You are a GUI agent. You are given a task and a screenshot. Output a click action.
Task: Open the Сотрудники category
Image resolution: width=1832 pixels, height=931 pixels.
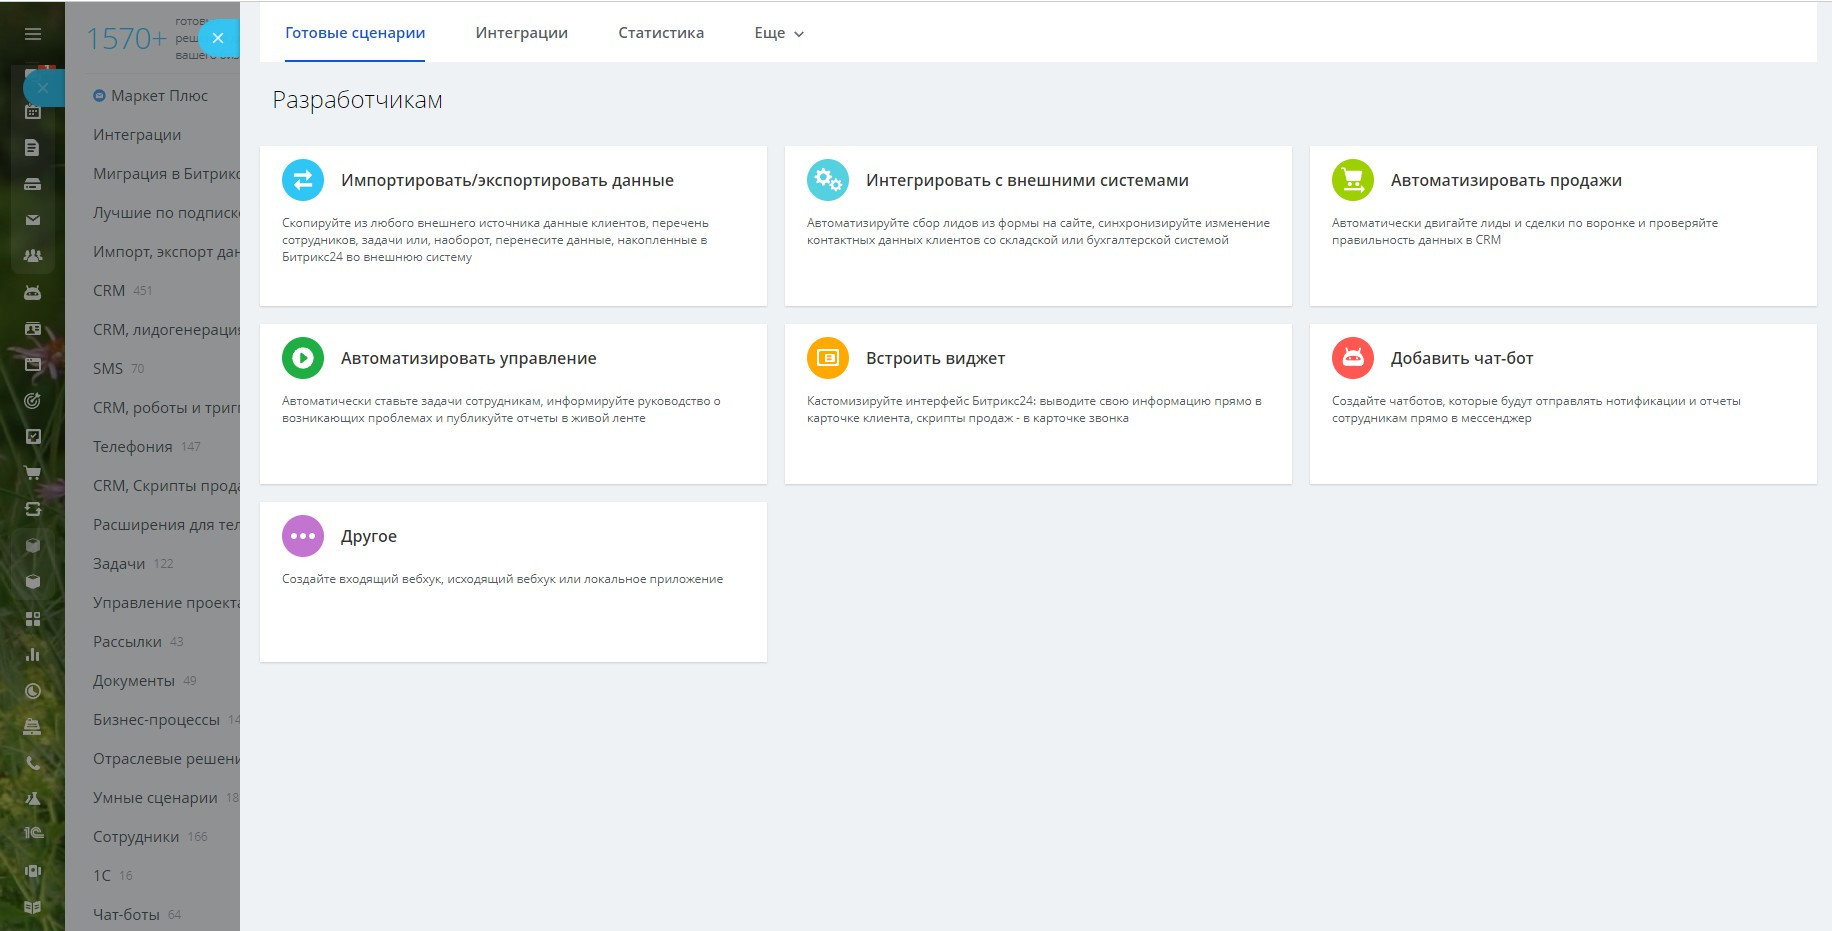(150, 837)
